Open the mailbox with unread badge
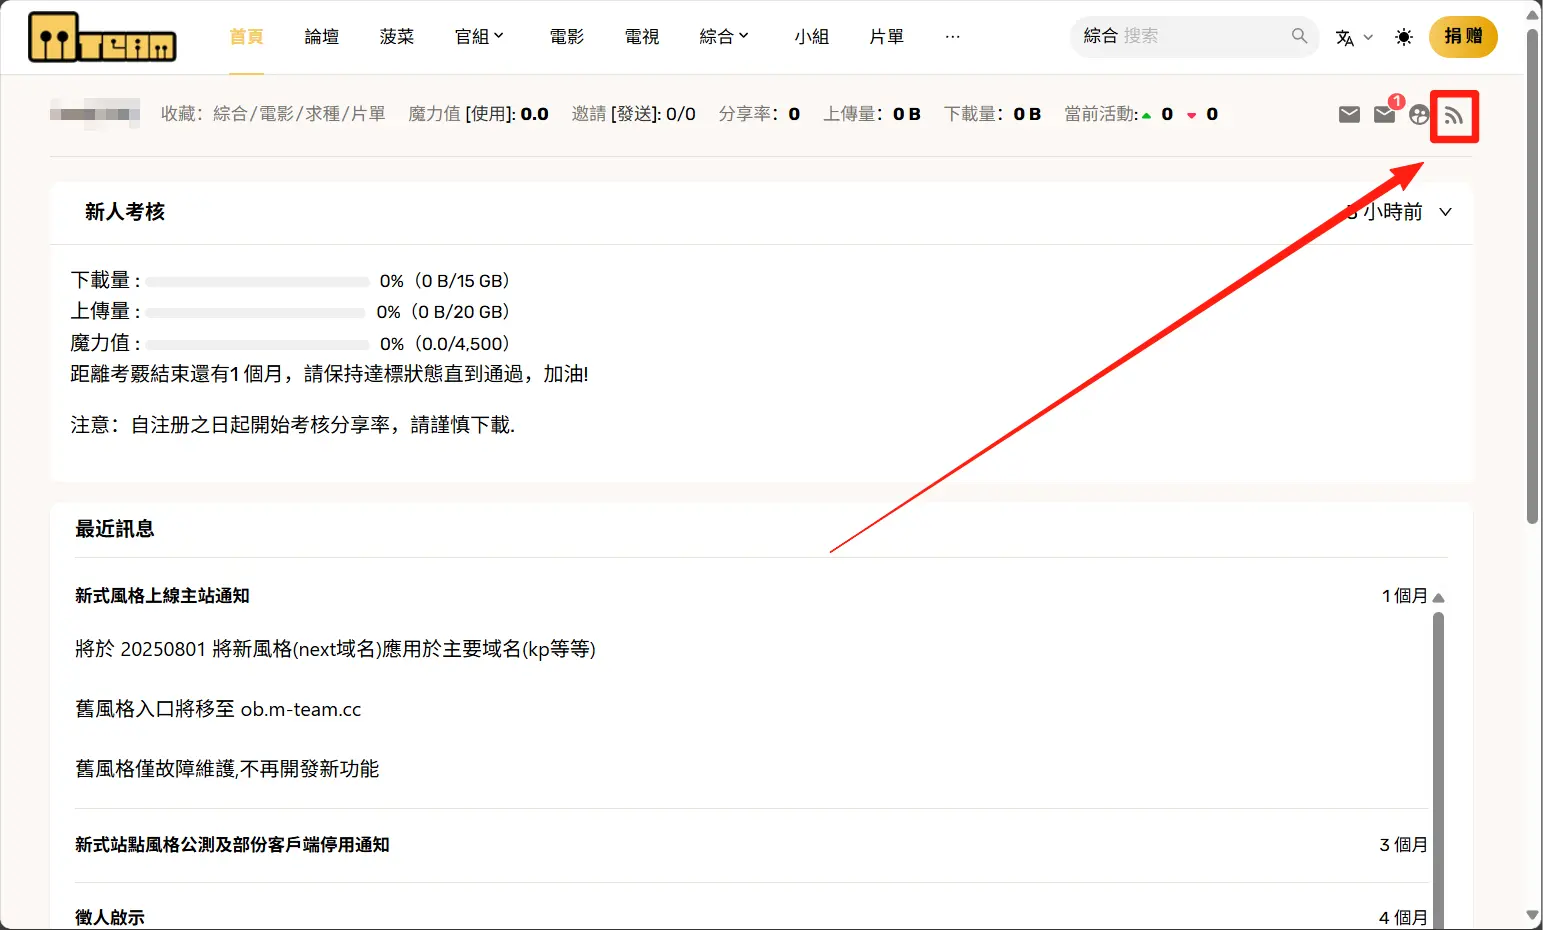Screen dimensions: 1543x930 point(1385,114)
